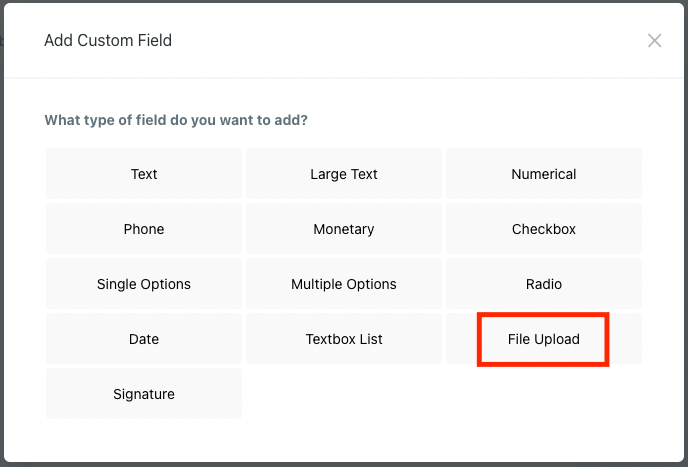This screenshot has height=467, width=688.
Task: Choose the Signature field type
Action: pos(144,394)
